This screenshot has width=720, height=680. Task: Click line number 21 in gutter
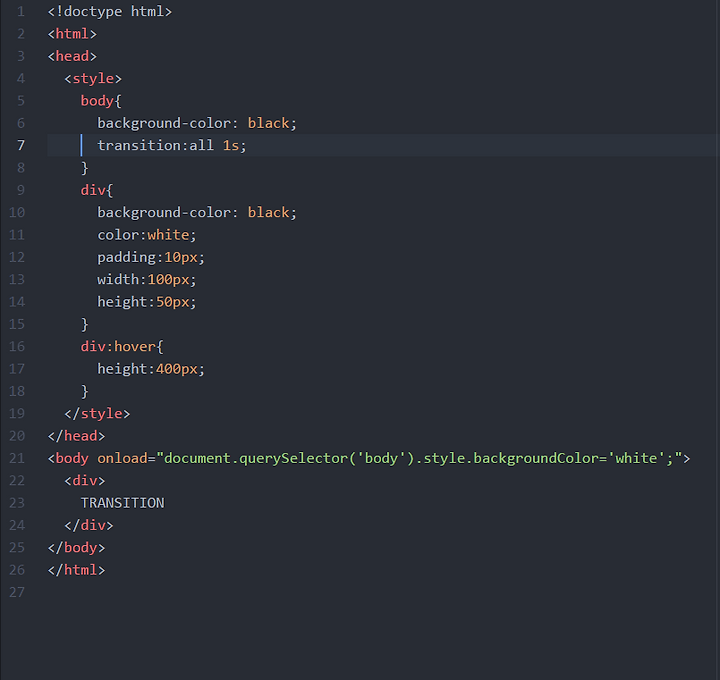17,458
